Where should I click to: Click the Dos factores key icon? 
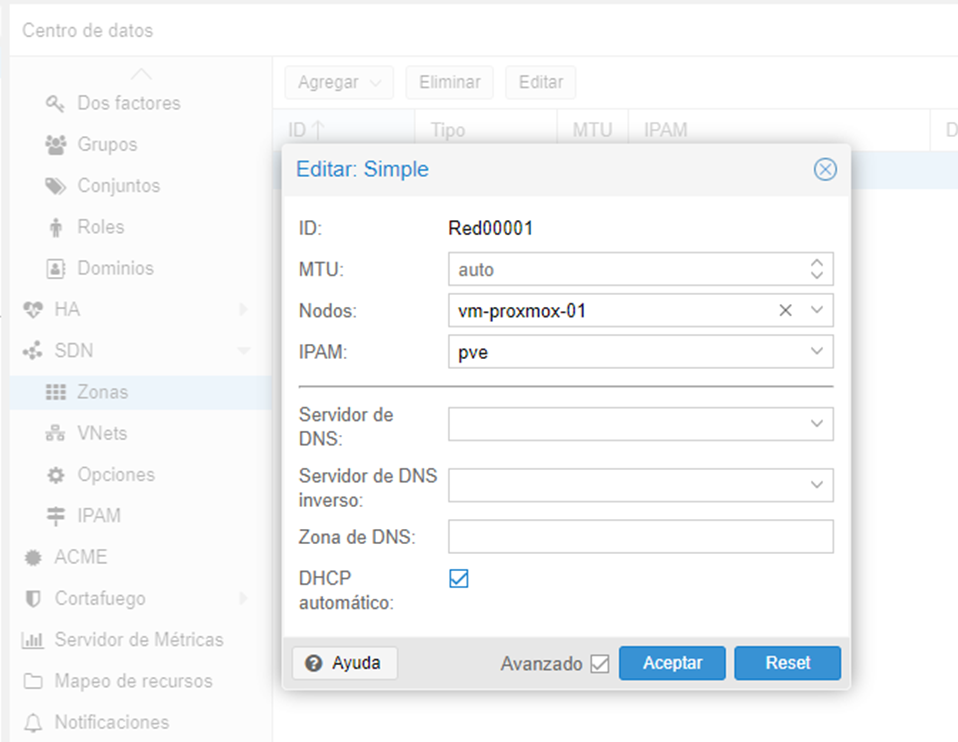pyautogui.click(x=56, y=103)
